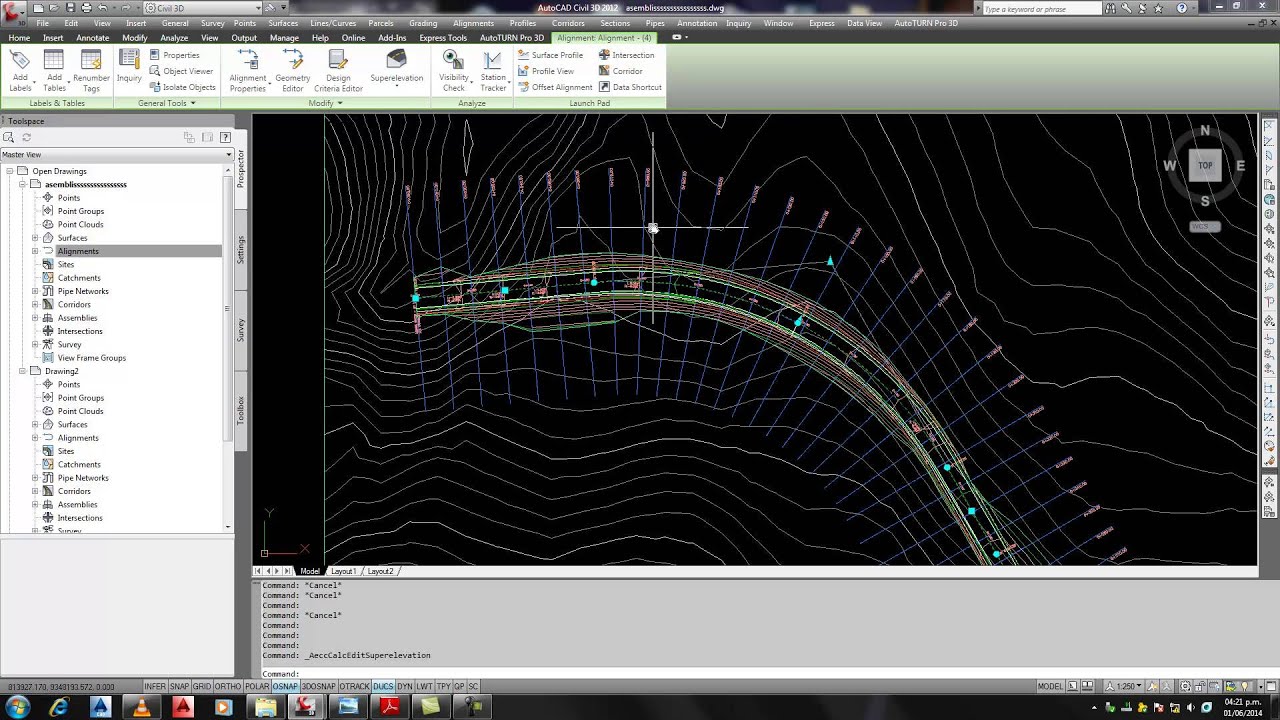
Task: Open the Settings tab of Toolspace
Action: tap(241, 250)
